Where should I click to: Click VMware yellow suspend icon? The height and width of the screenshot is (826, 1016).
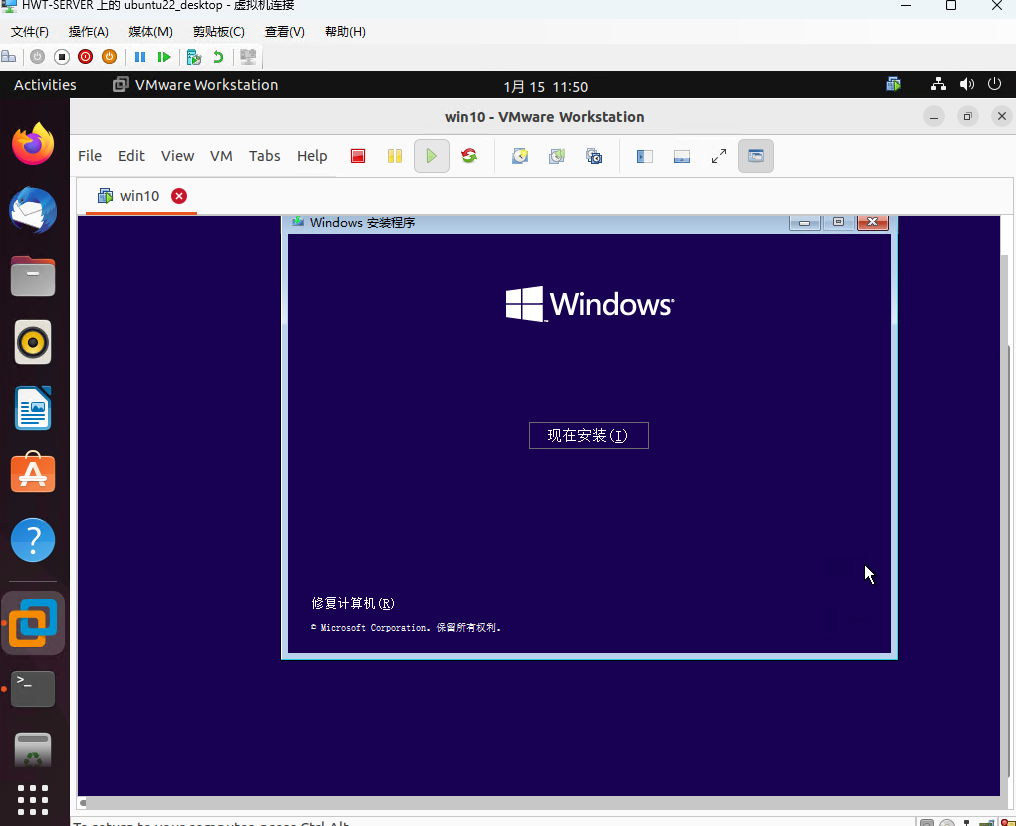(x=395, y=156)
